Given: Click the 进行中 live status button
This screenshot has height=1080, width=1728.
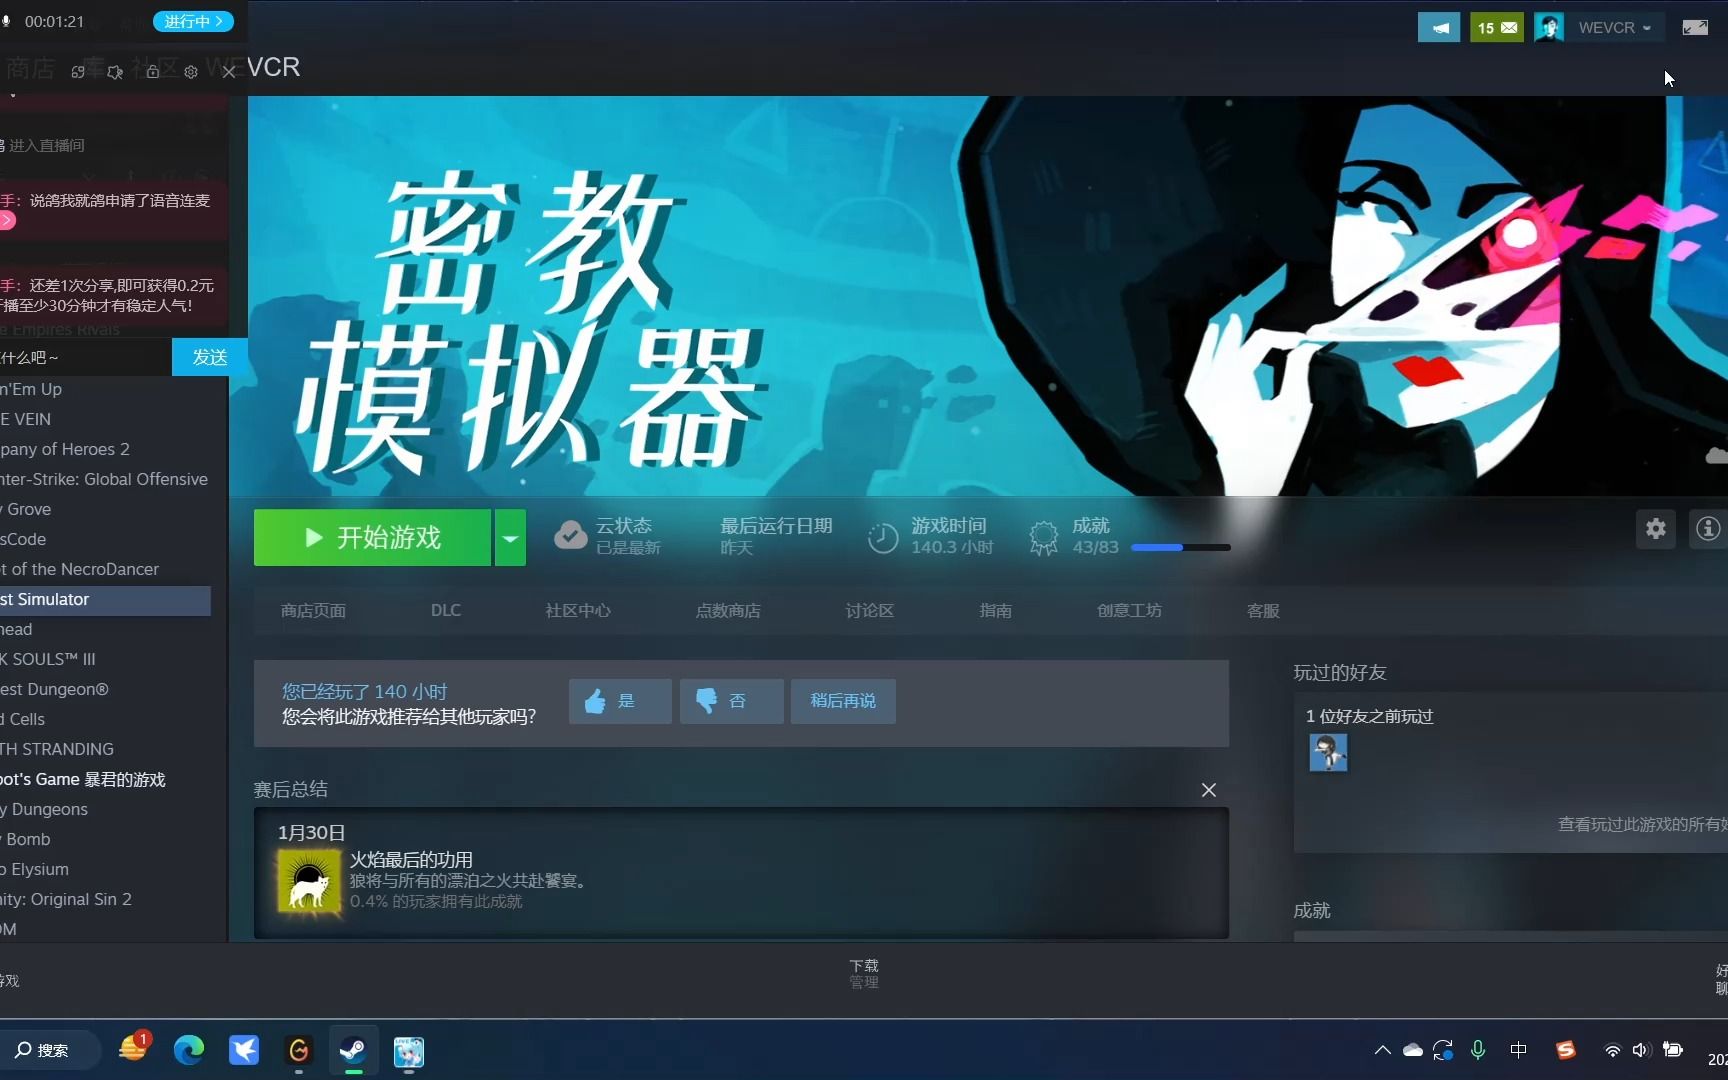Looking at the screenshot, I should 193,21.
